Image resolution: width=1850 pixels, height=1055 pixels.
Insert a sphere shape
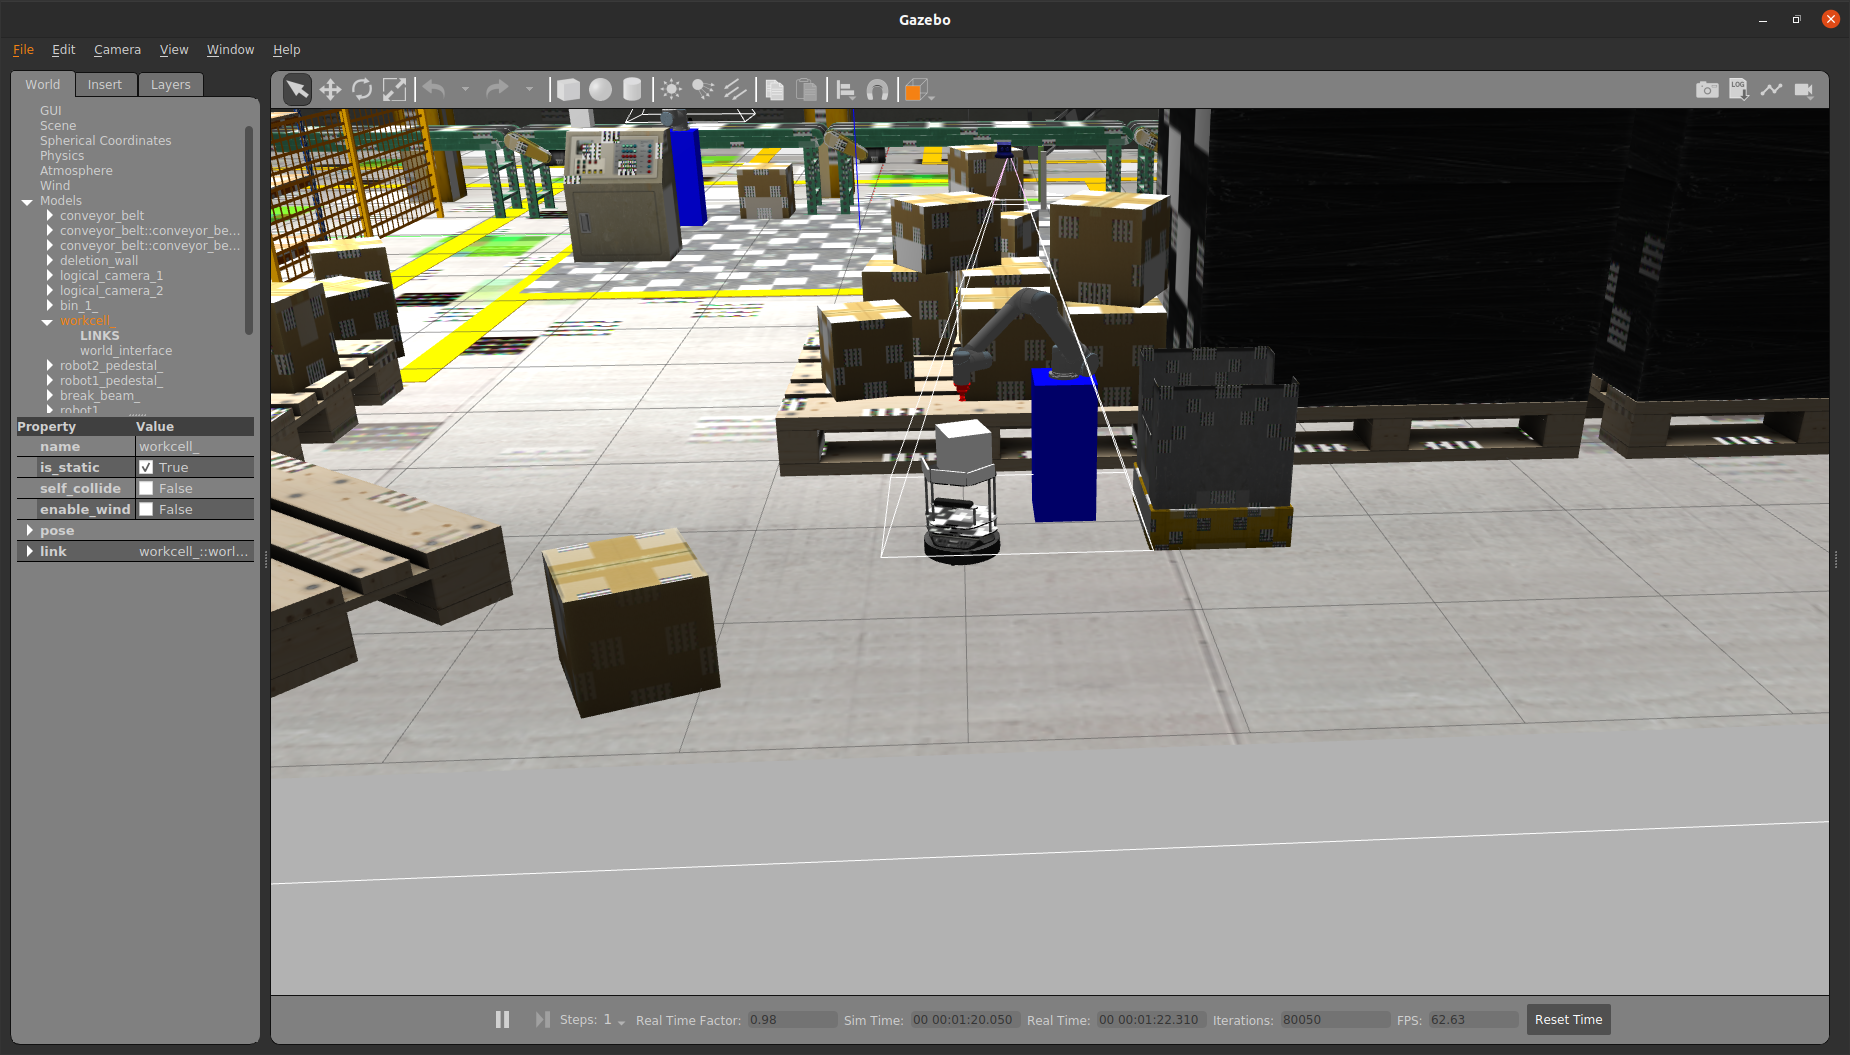pyautogui.click(x=600, y=90)
